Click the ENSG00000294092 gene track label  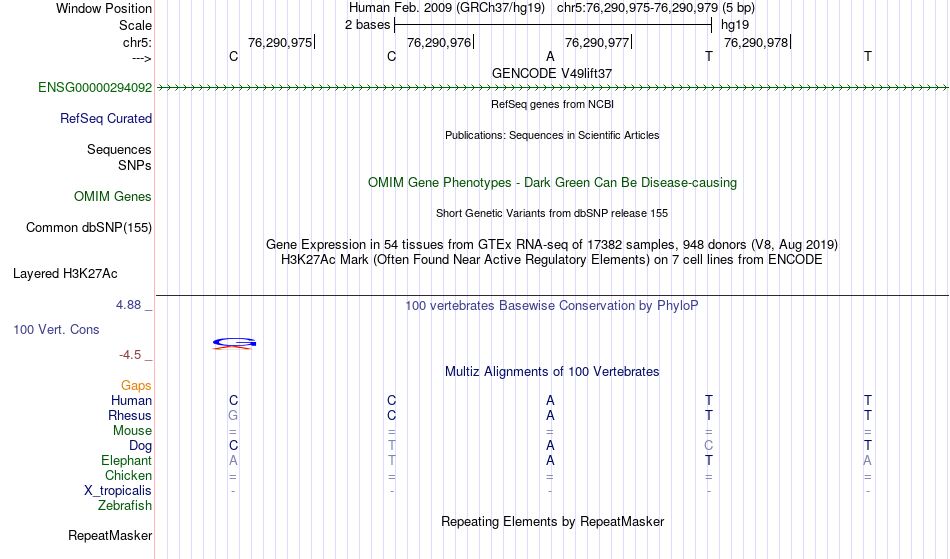[95, 88]
